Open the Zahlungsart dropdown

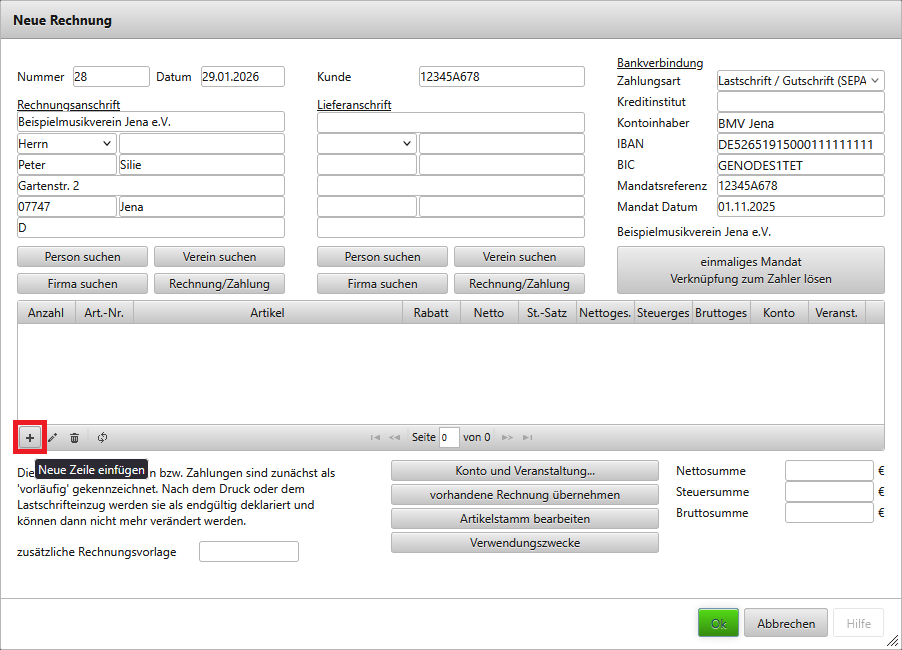(800, 80)
